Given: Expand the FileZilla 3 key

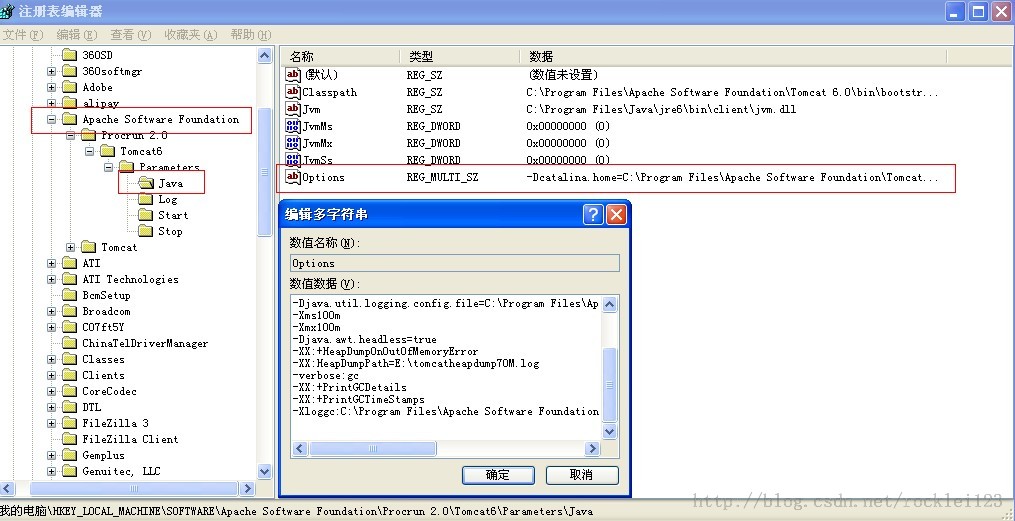Looking at the screenshot, I should 51,423.
